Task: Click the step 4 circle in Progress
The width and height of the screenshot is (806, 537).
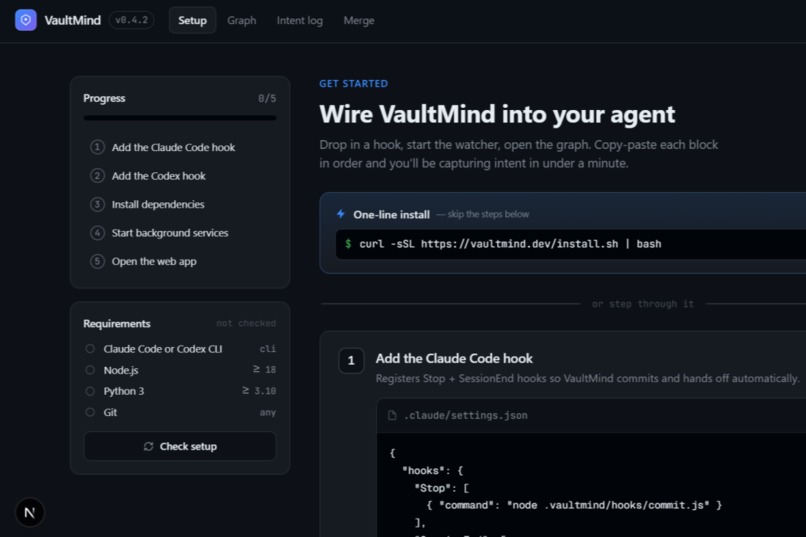Action: (97, 233)
